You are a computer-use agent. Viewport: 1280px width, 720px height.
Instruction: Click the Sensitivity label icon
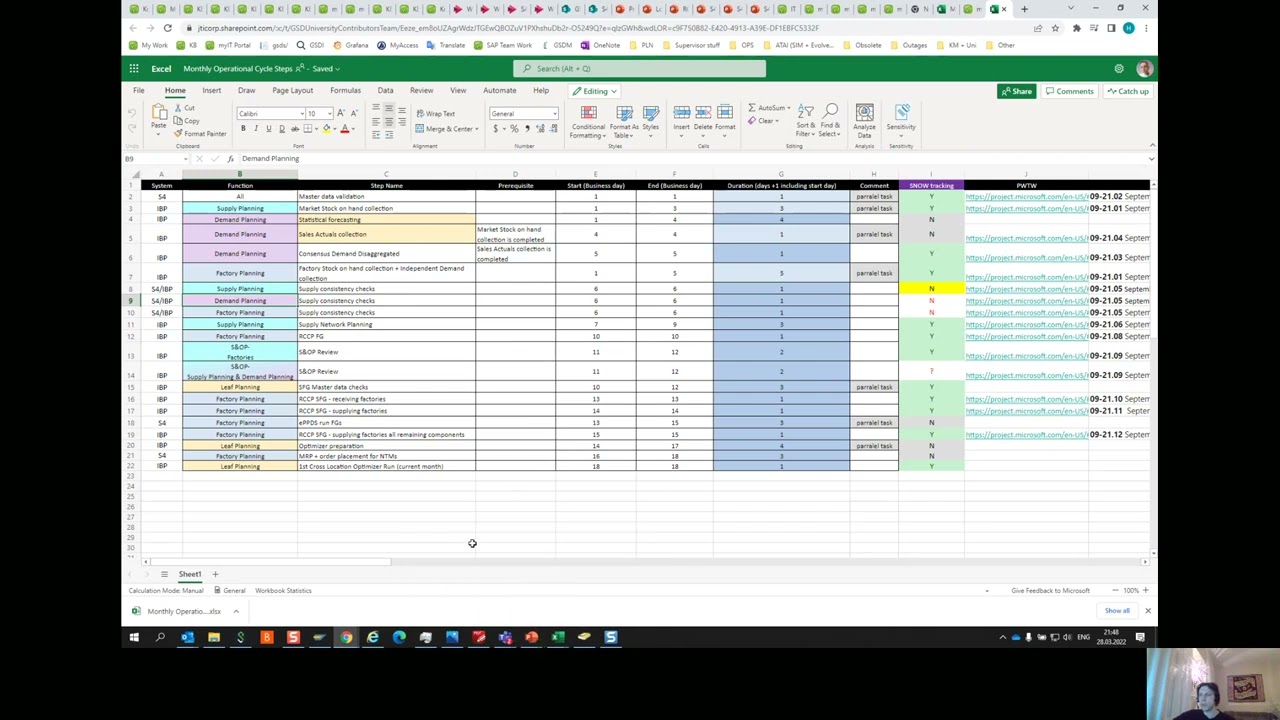(x=901, y=111)
